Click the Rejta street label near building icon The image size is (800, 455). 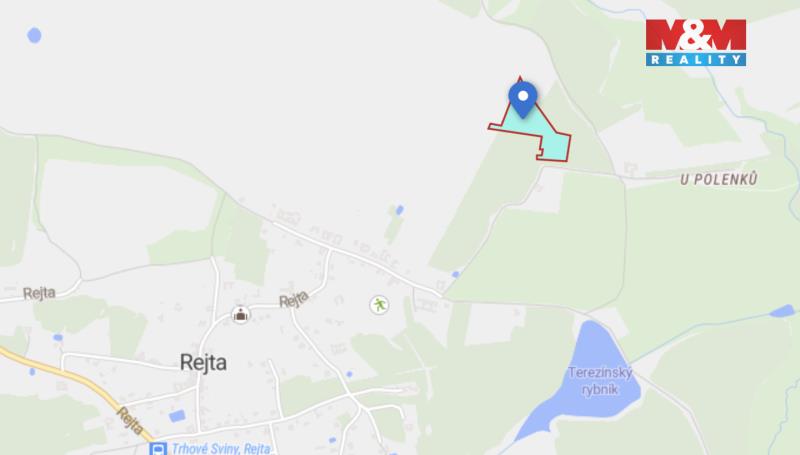(294, 299)
